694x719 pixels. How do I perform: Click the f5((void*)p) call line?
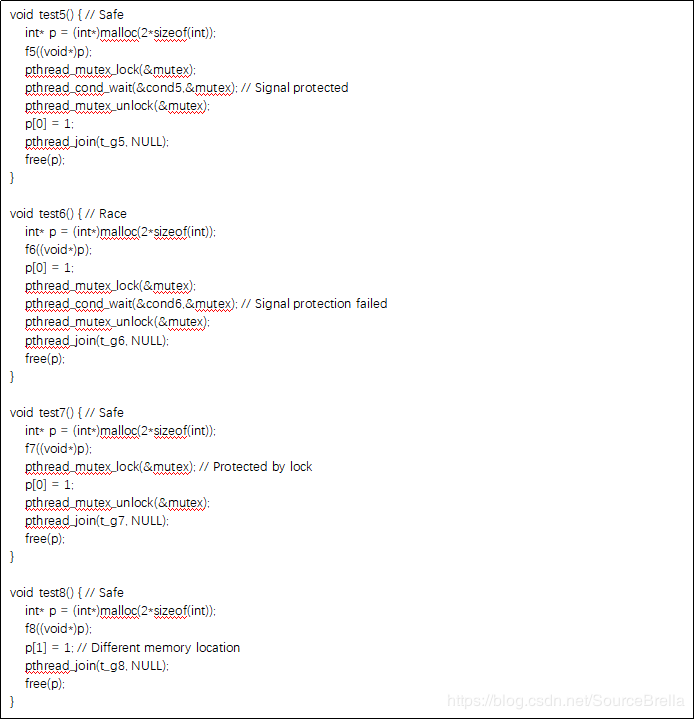58,51
